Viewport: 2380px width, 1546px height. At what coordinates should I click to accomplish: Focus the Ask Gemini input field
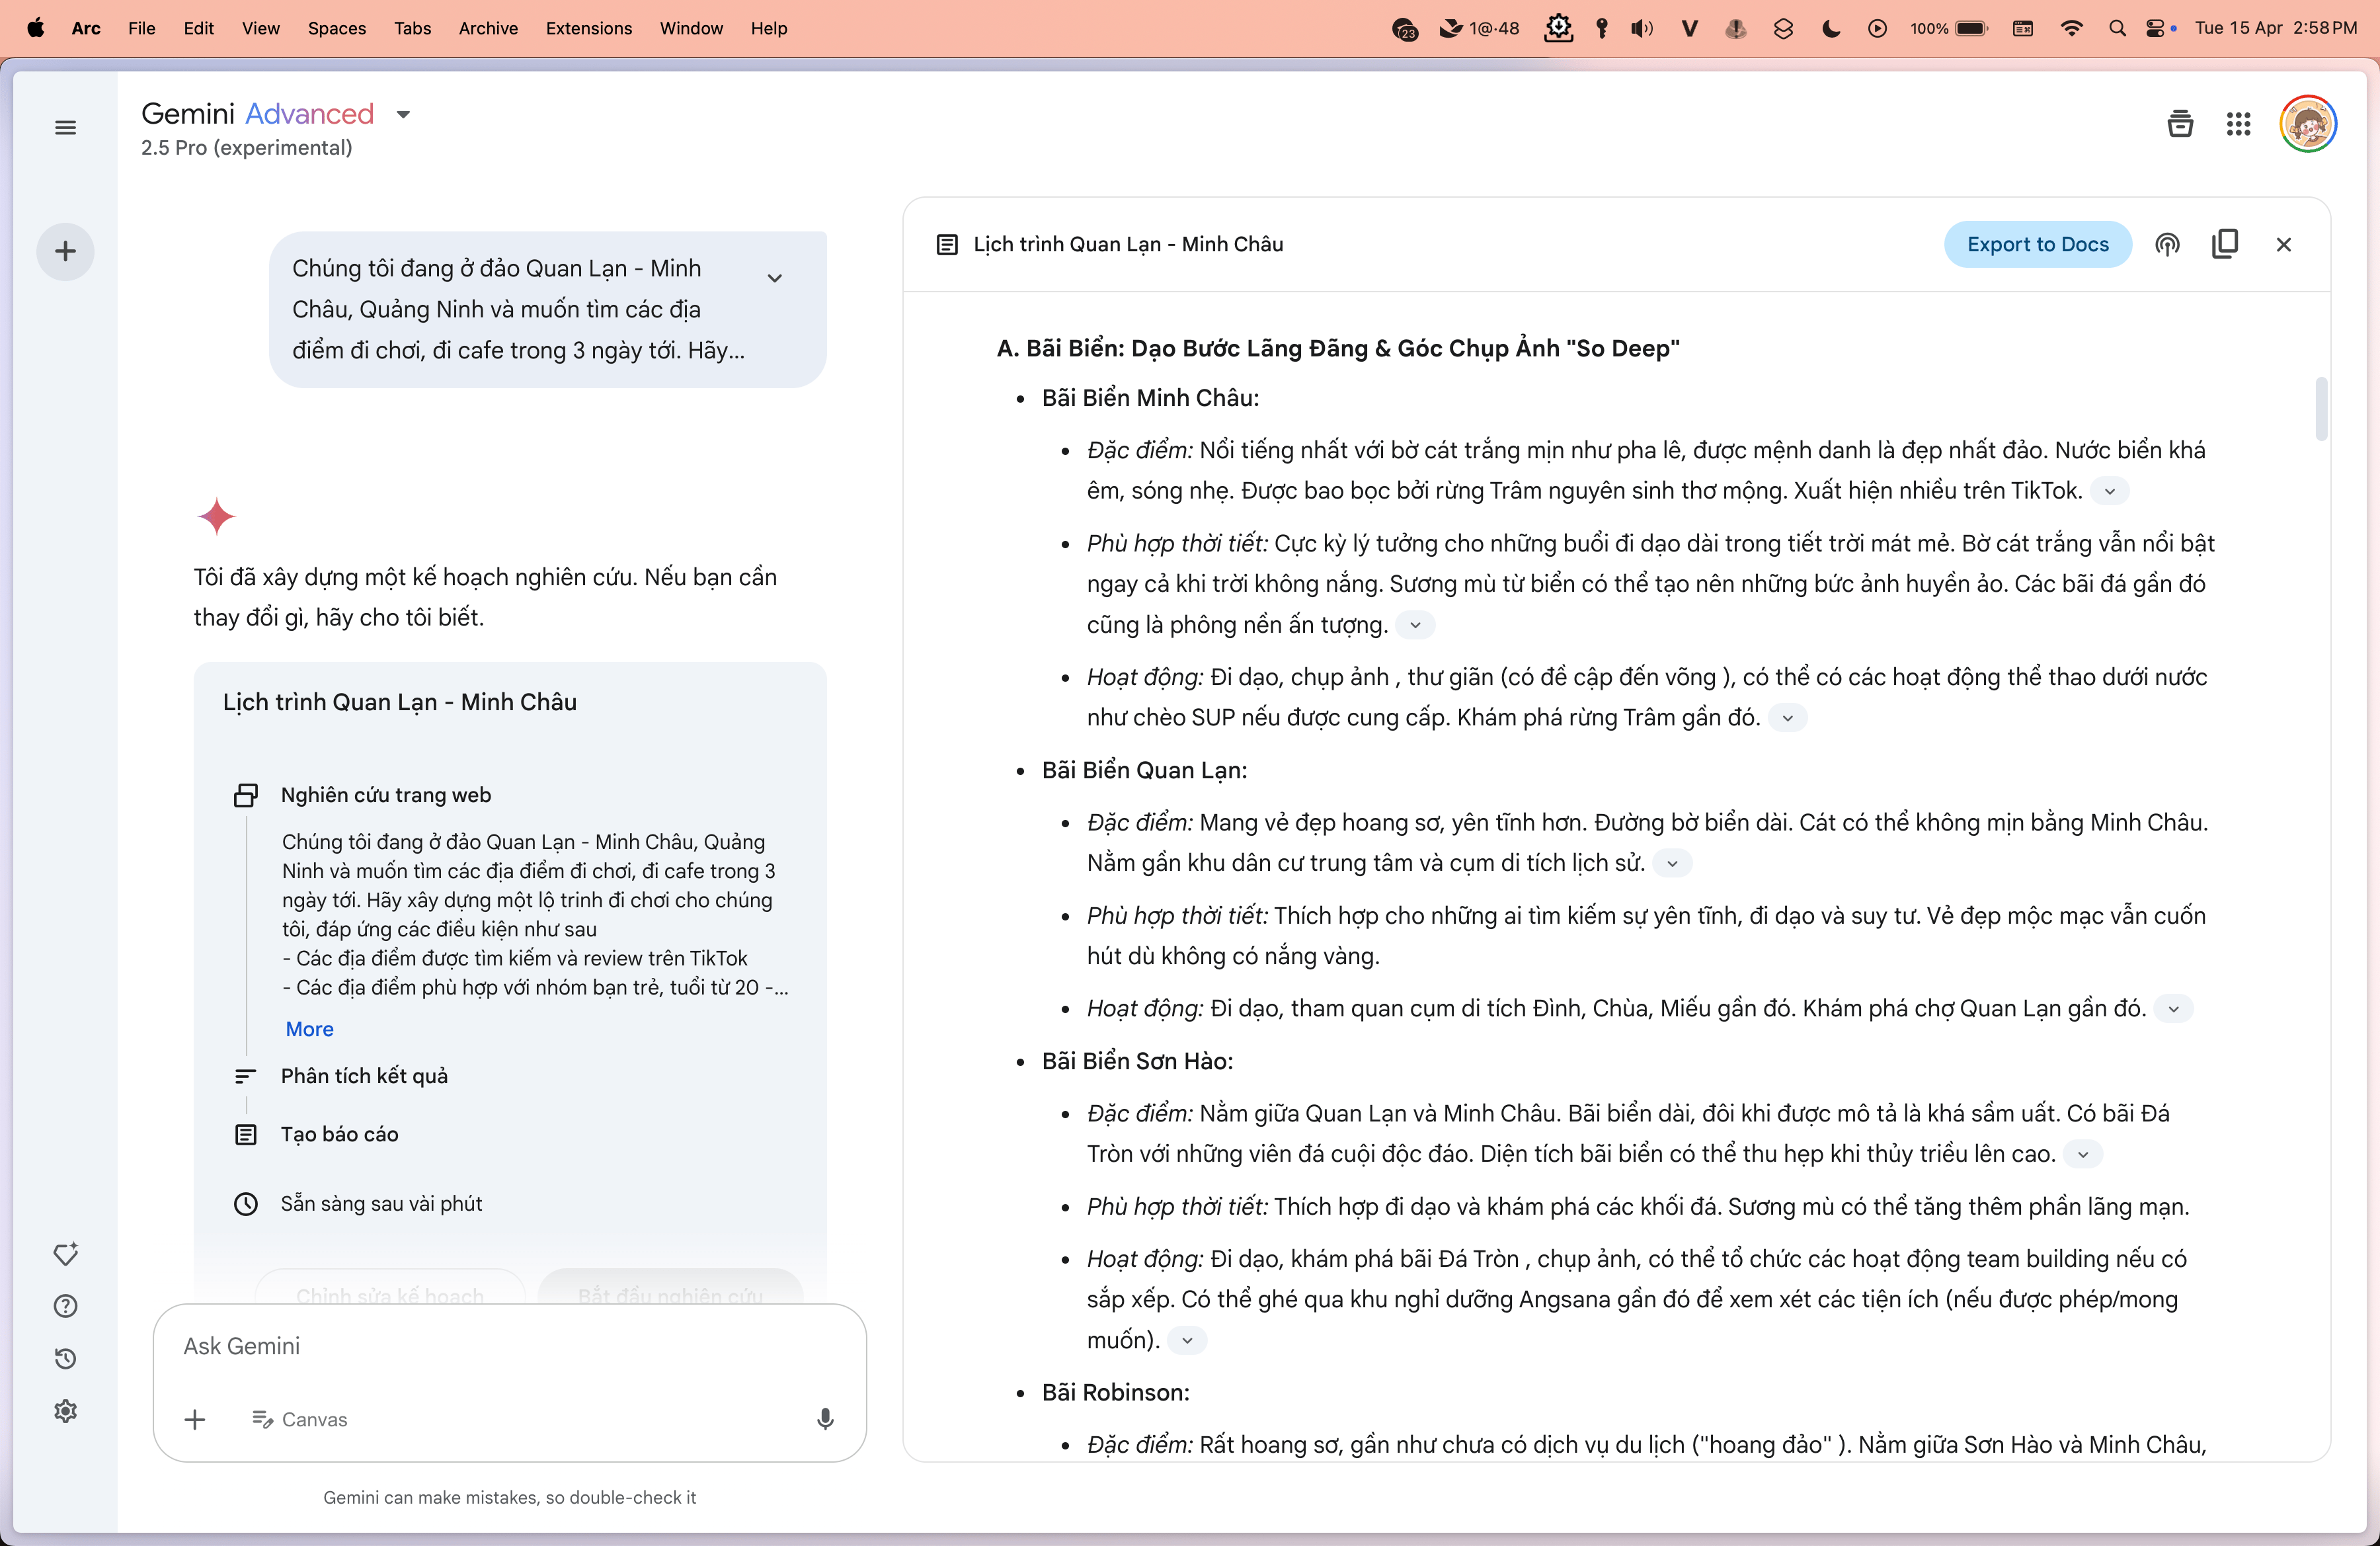510,1346
